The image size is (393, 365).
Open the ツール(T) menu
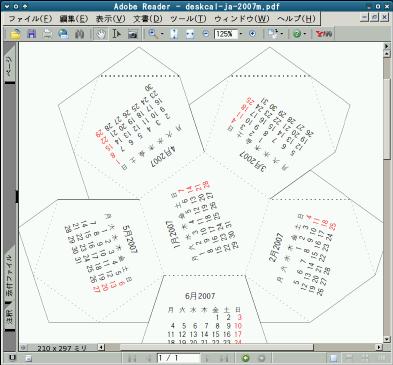(188, 19)
